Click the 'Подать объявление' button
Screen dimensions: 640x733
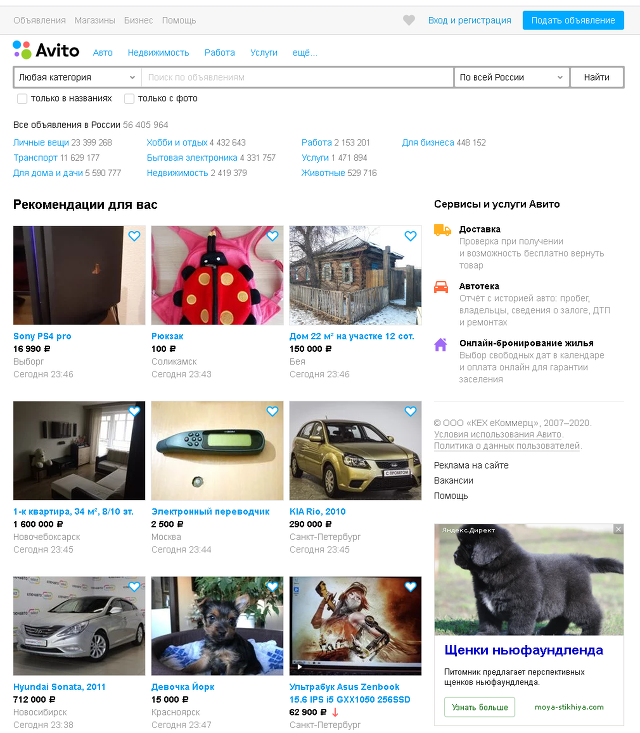point(573,21)
